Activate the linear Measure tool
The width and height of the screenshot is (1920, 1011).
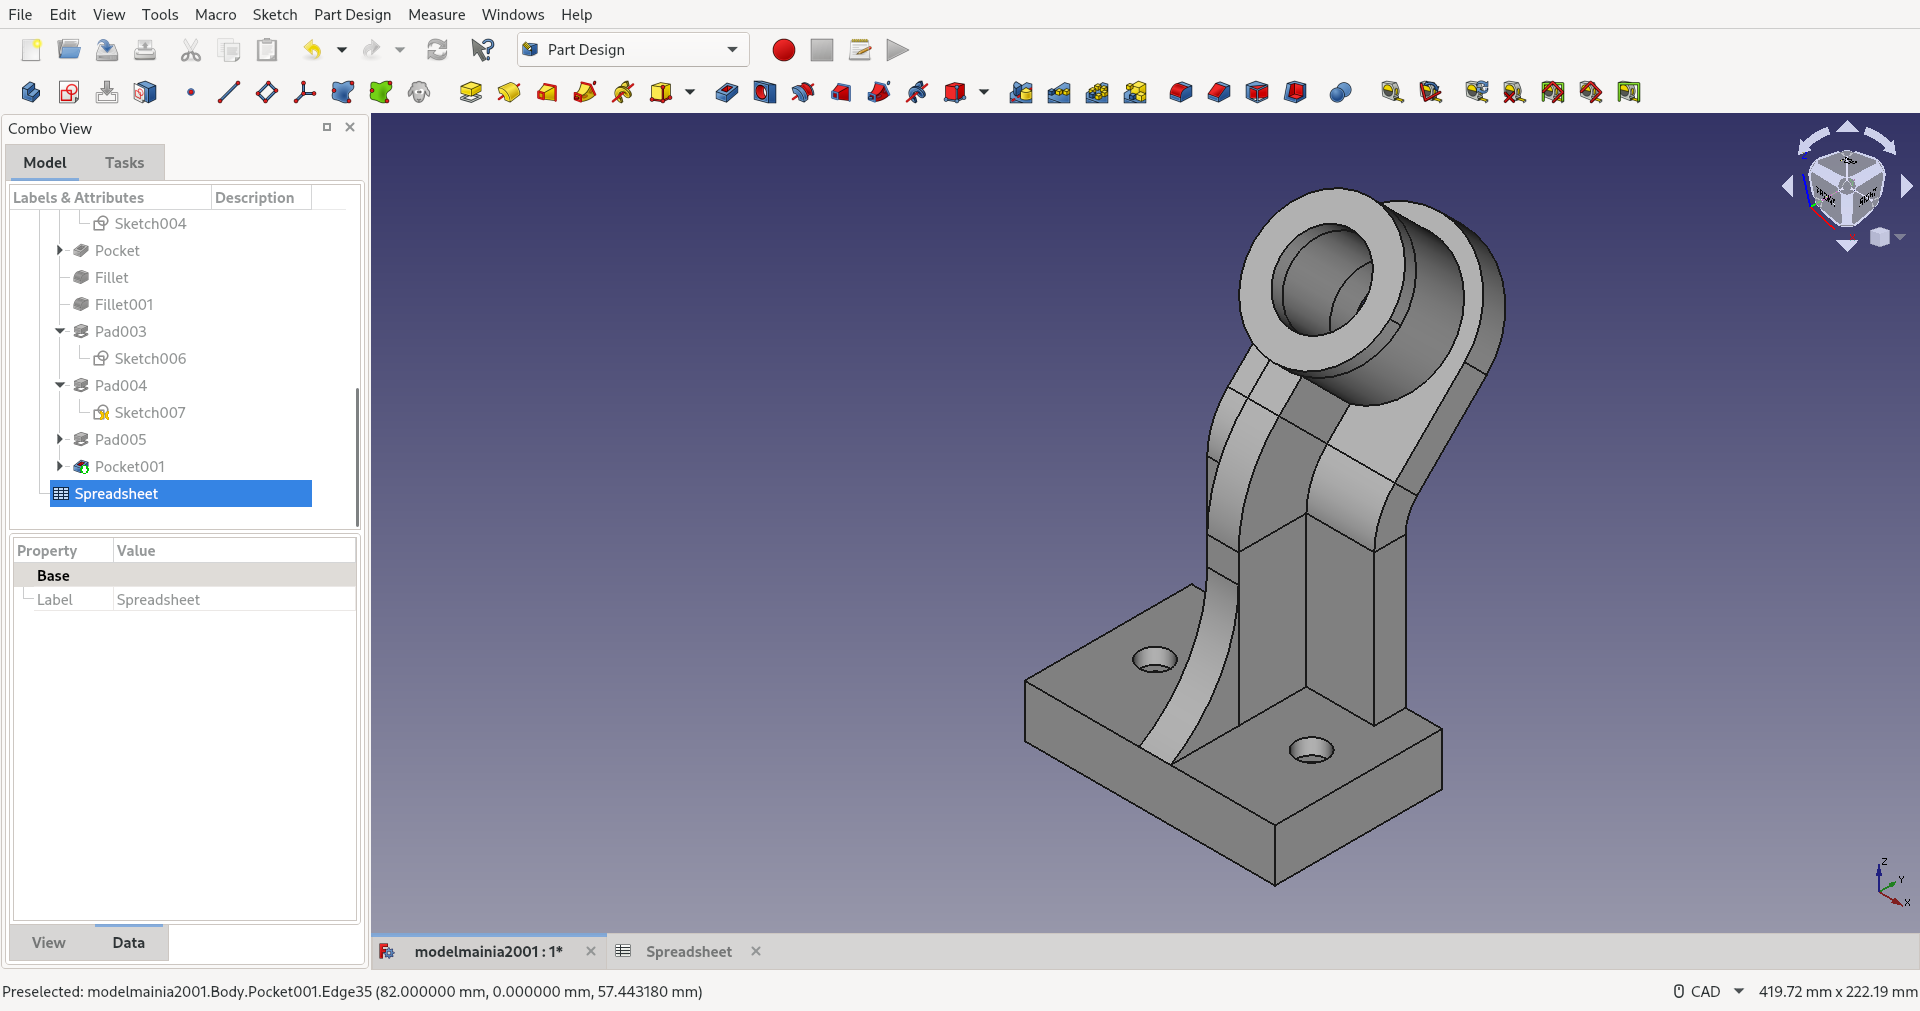tap(1391, 92)
